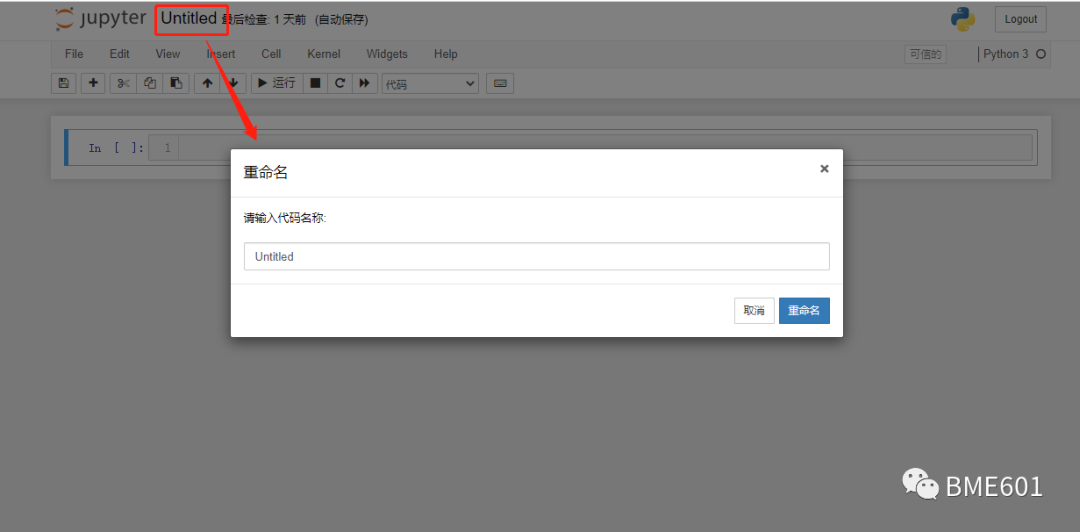Click the 可信的 trusted button
1080x532 pixels.
(x=925, y=54)
